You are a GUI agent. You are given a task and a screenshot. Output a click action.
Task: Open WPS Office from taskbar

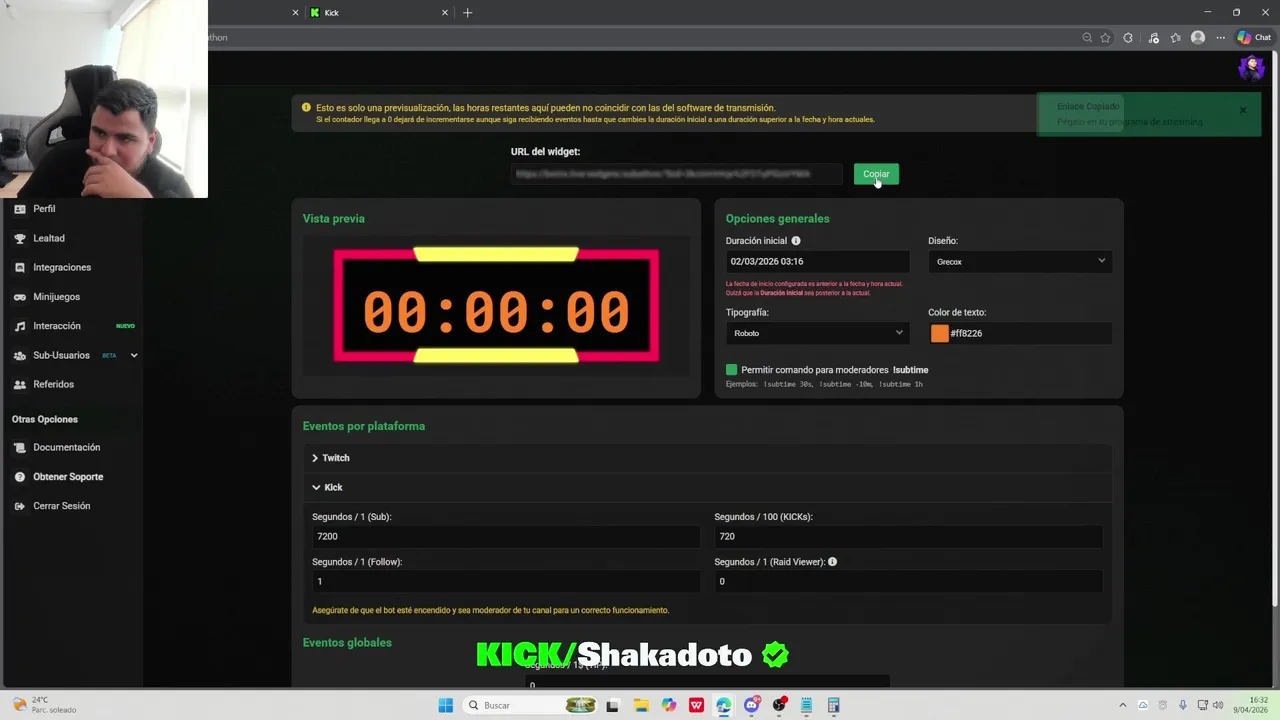(696, 705)
